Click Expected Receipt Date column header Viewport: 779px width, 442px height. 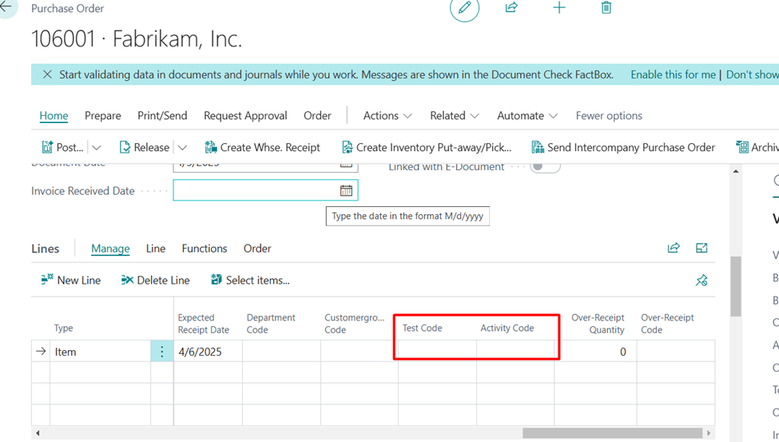pyautogui.click(x=203, y=323)
